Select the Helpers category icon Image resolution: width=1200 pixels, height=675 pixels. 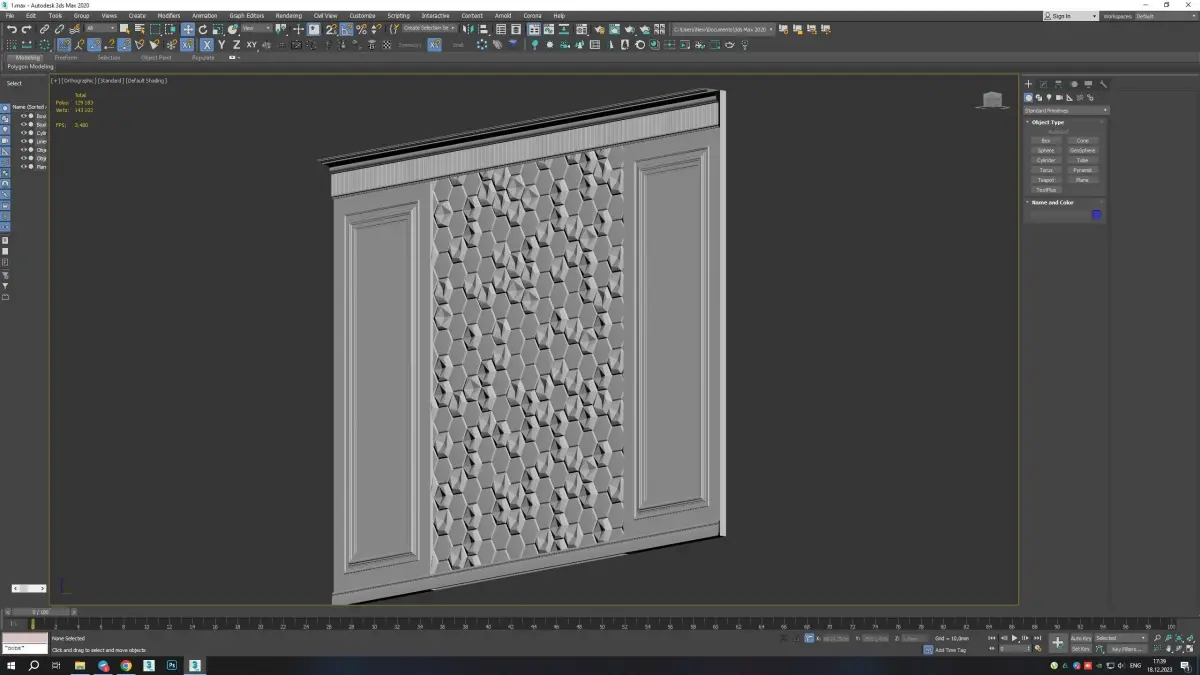point(1069,98)
